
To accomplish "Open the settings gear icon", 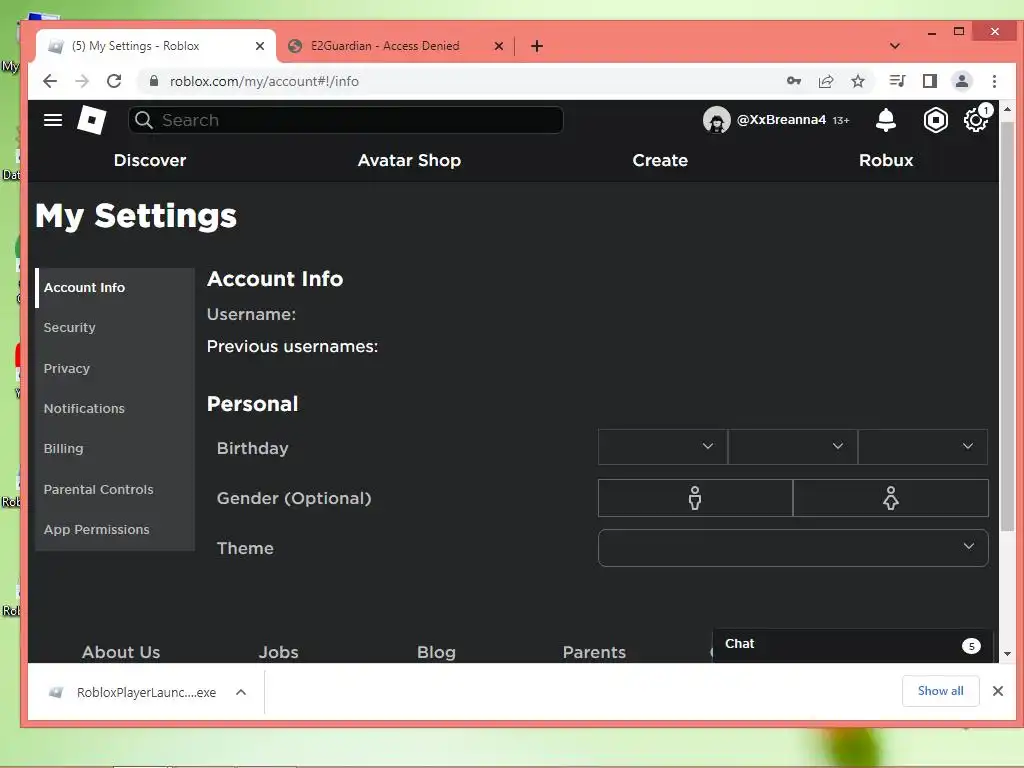I will pyautogui.click(x=976, y=120).
